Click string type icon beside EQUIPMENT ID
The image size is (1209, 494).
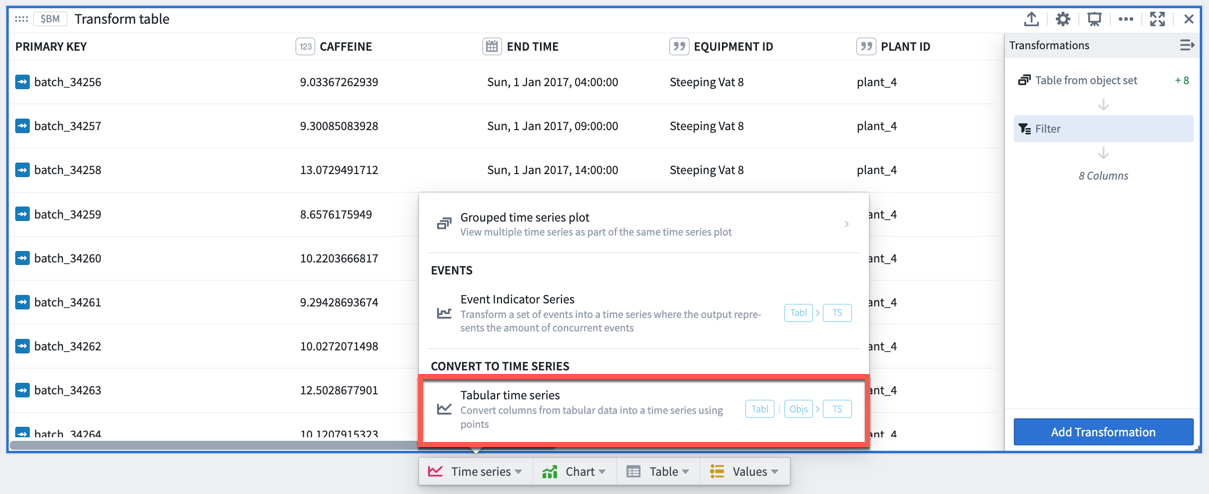(x=679, y=46)
